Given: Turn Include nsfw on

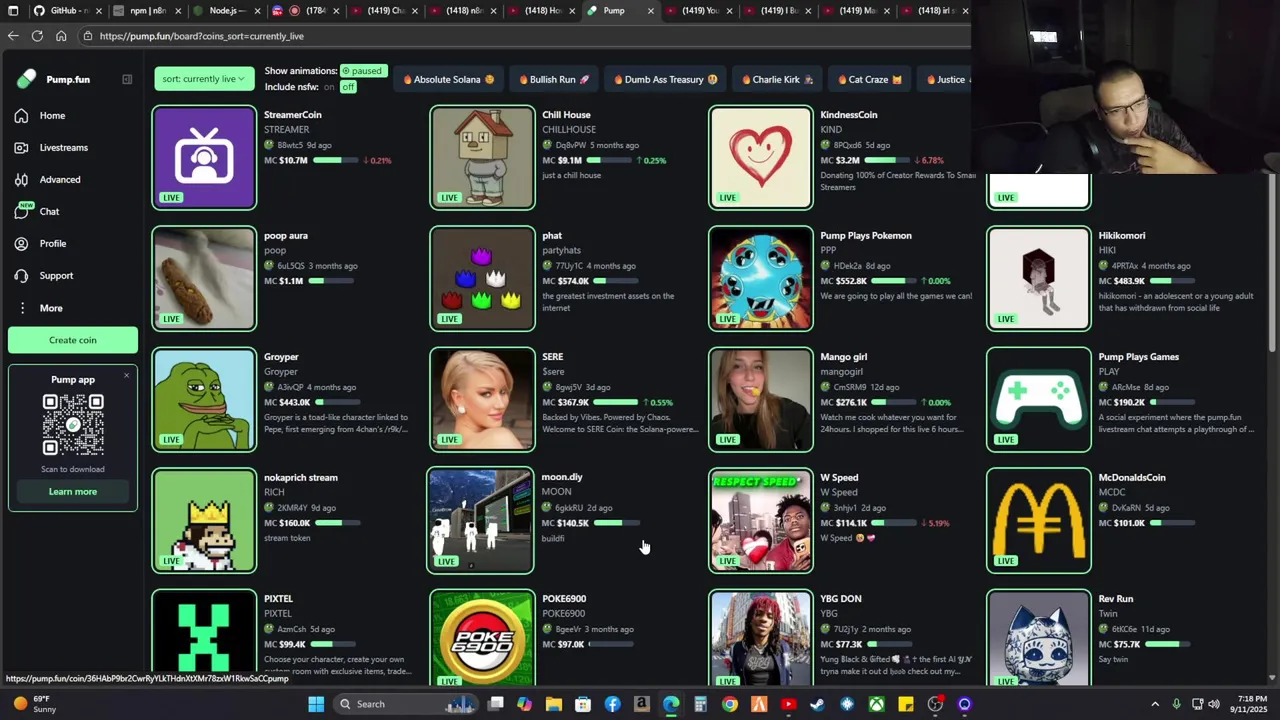Looking at the screenshot, I should (329, 87).
